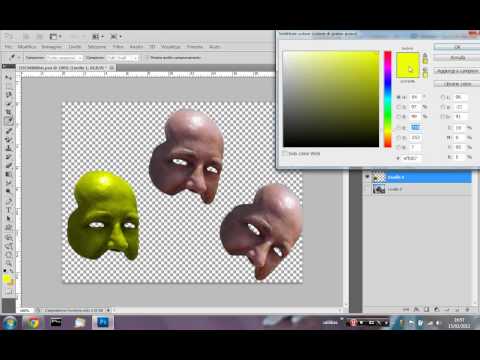Open the Dimensione campione dropdown
Image resolution: width=480 pixels, height=360 pixels.
coord(64,58)
